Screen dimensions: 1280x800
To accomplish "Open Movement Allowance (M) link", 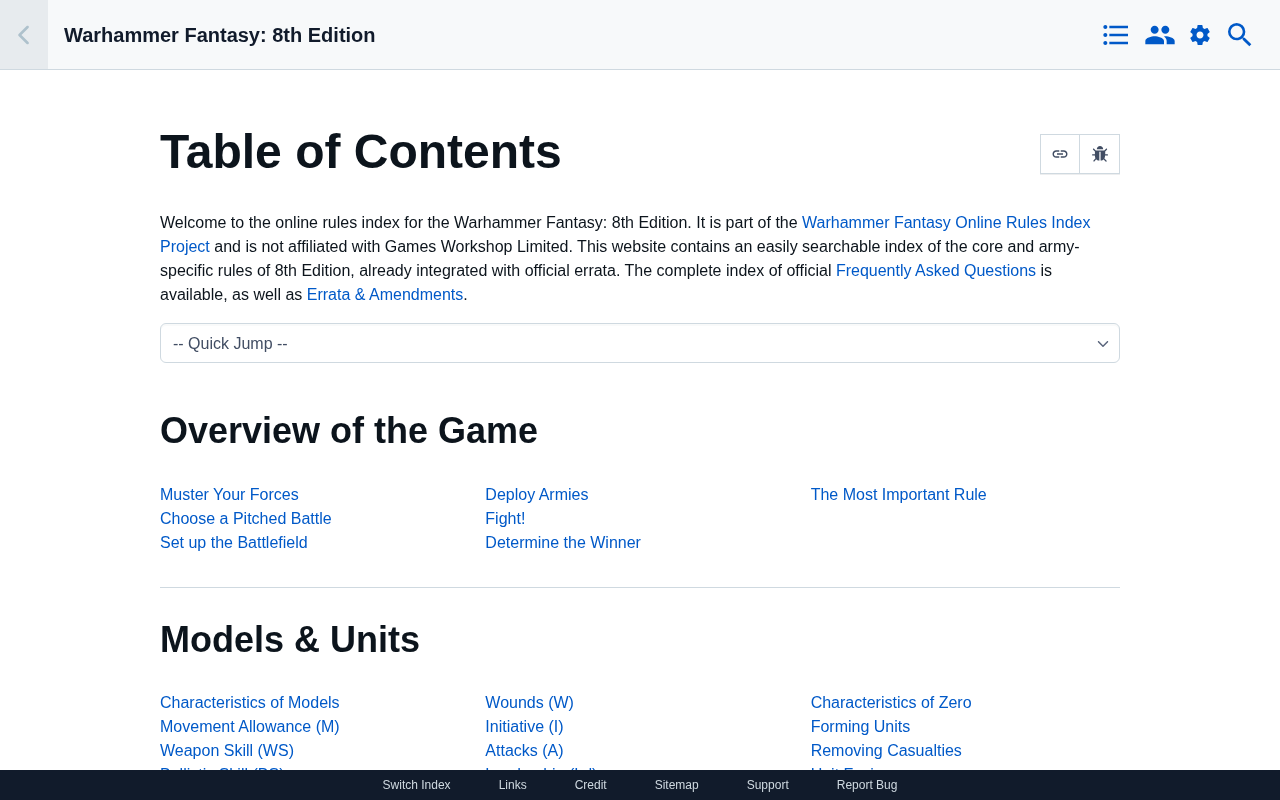I will click(250, 726).
